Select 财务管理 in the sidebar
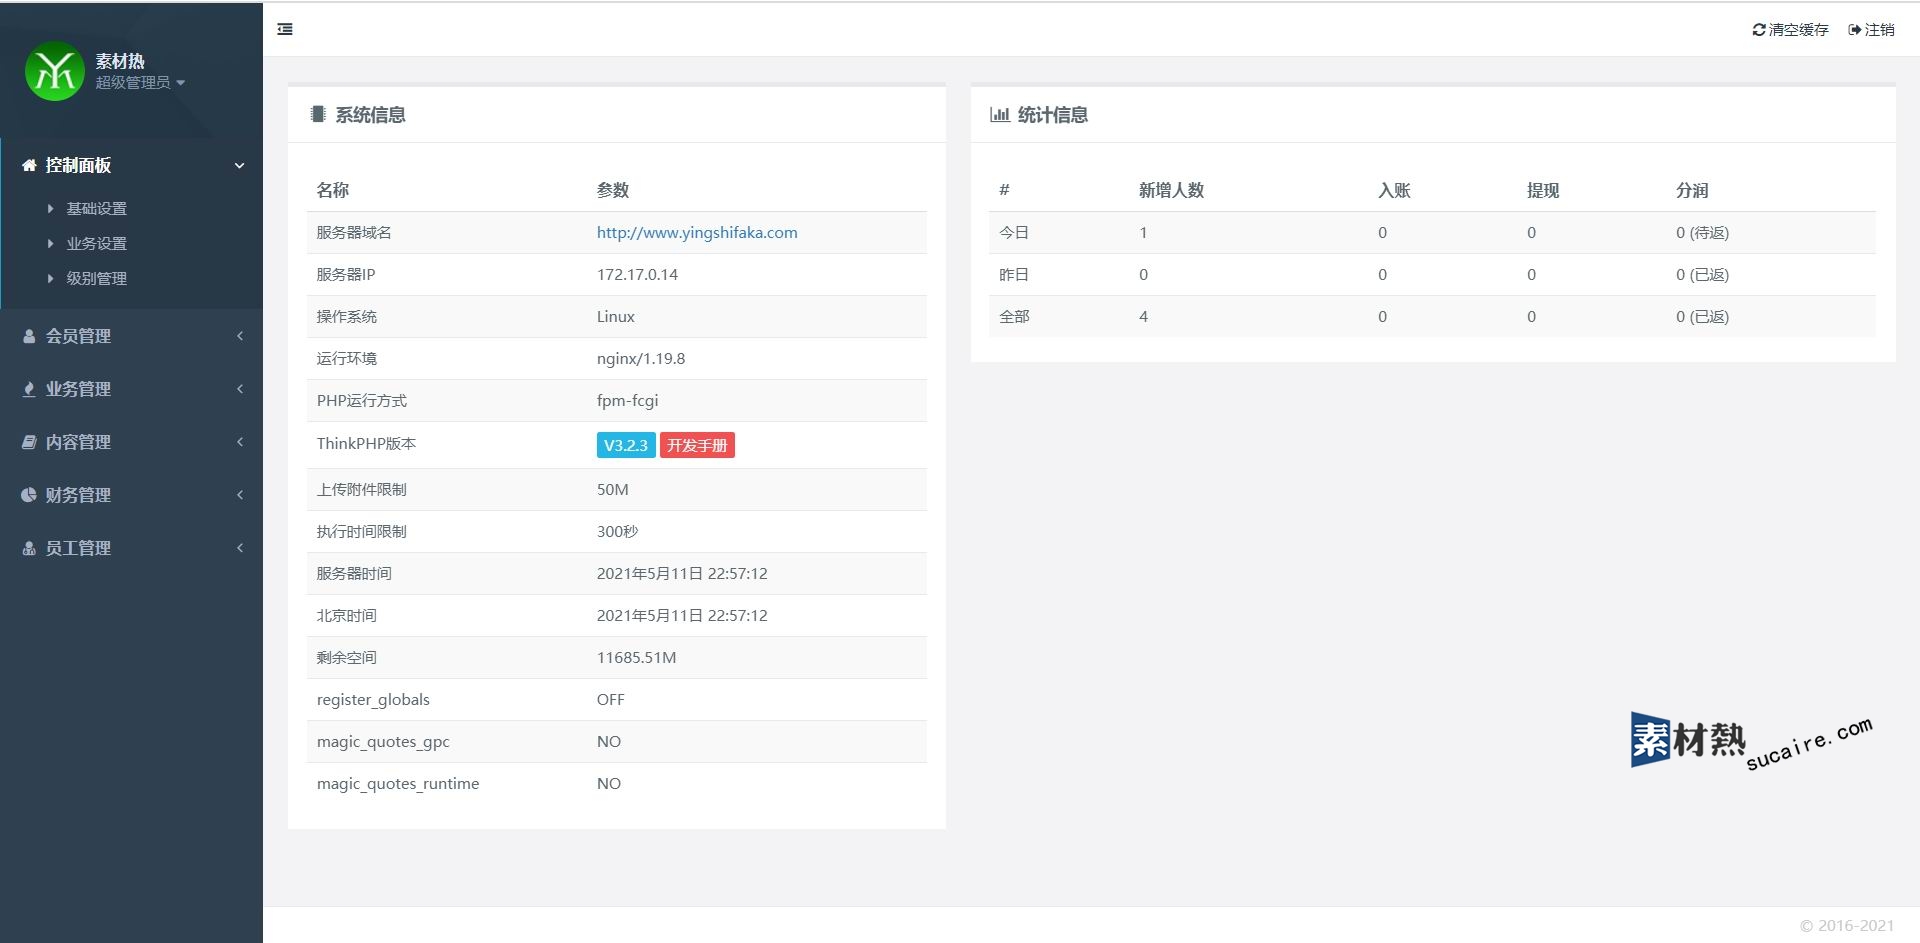 coord(78,495)
